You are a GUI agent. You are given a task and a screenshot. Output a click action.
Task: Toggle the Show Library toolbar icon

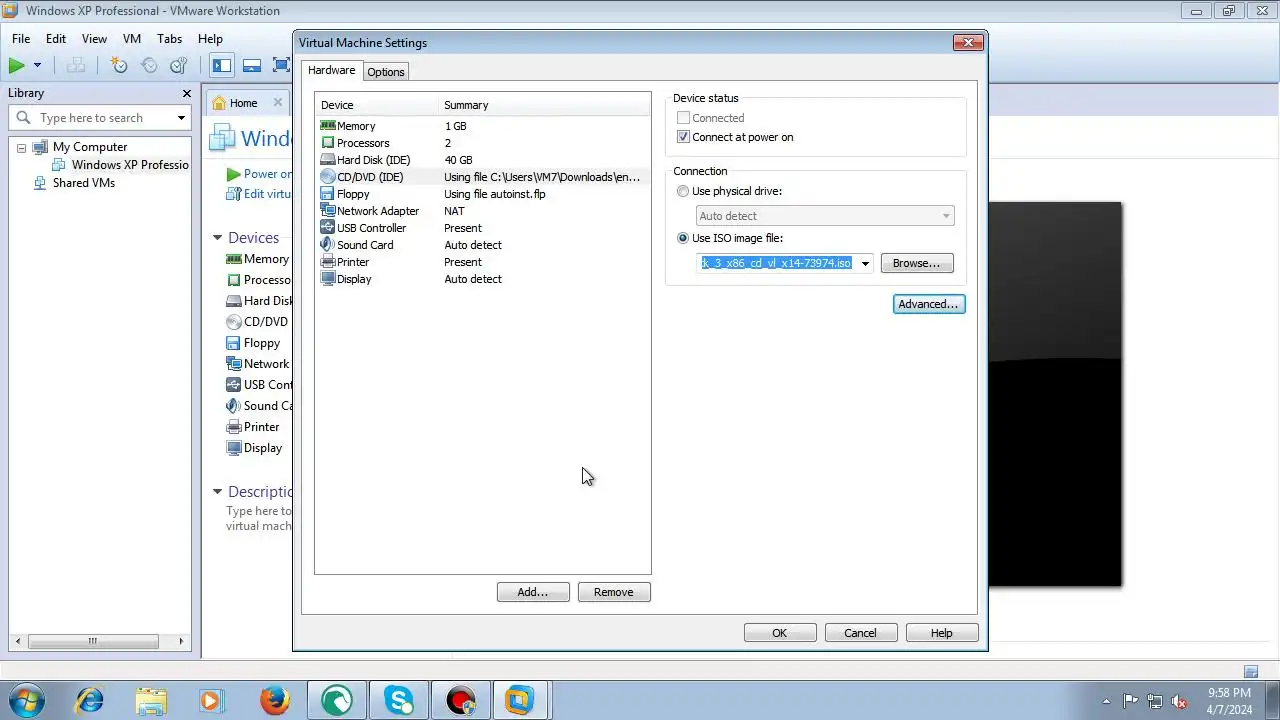(x=222, y=66)
